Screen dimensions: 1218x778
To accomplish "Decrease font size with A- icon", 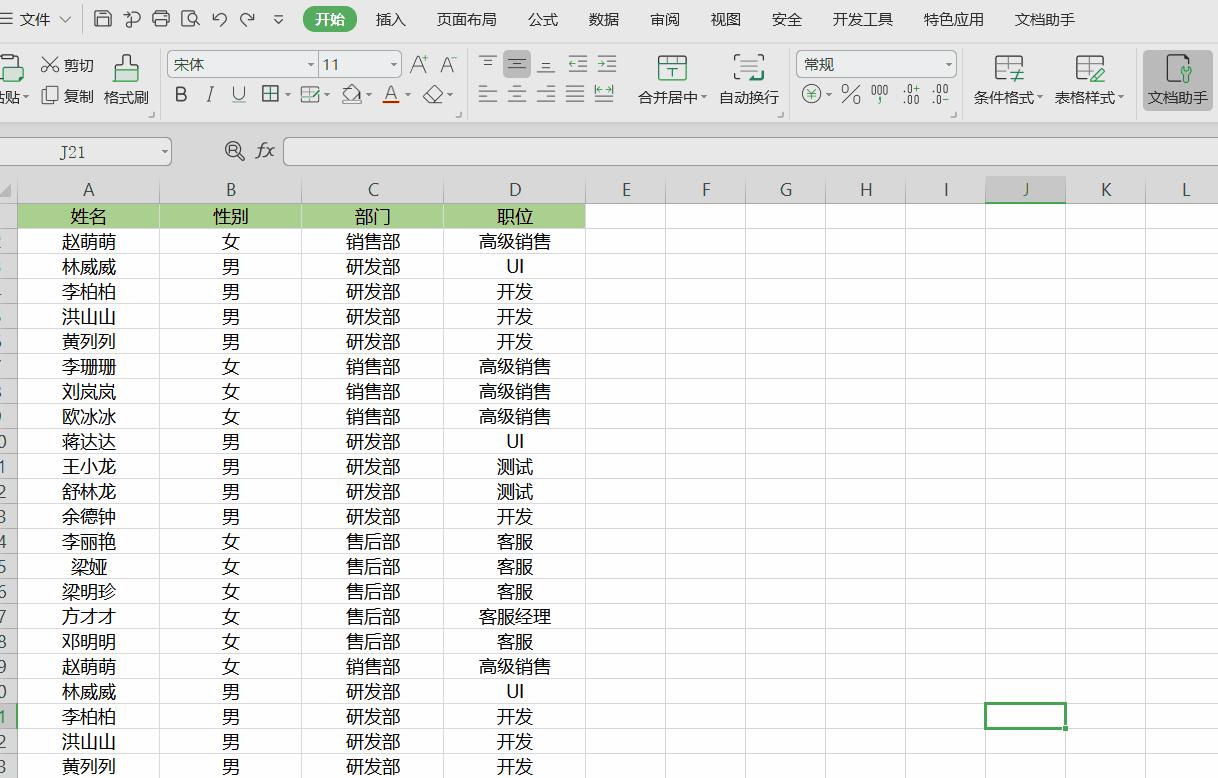I will click(448, 64).
